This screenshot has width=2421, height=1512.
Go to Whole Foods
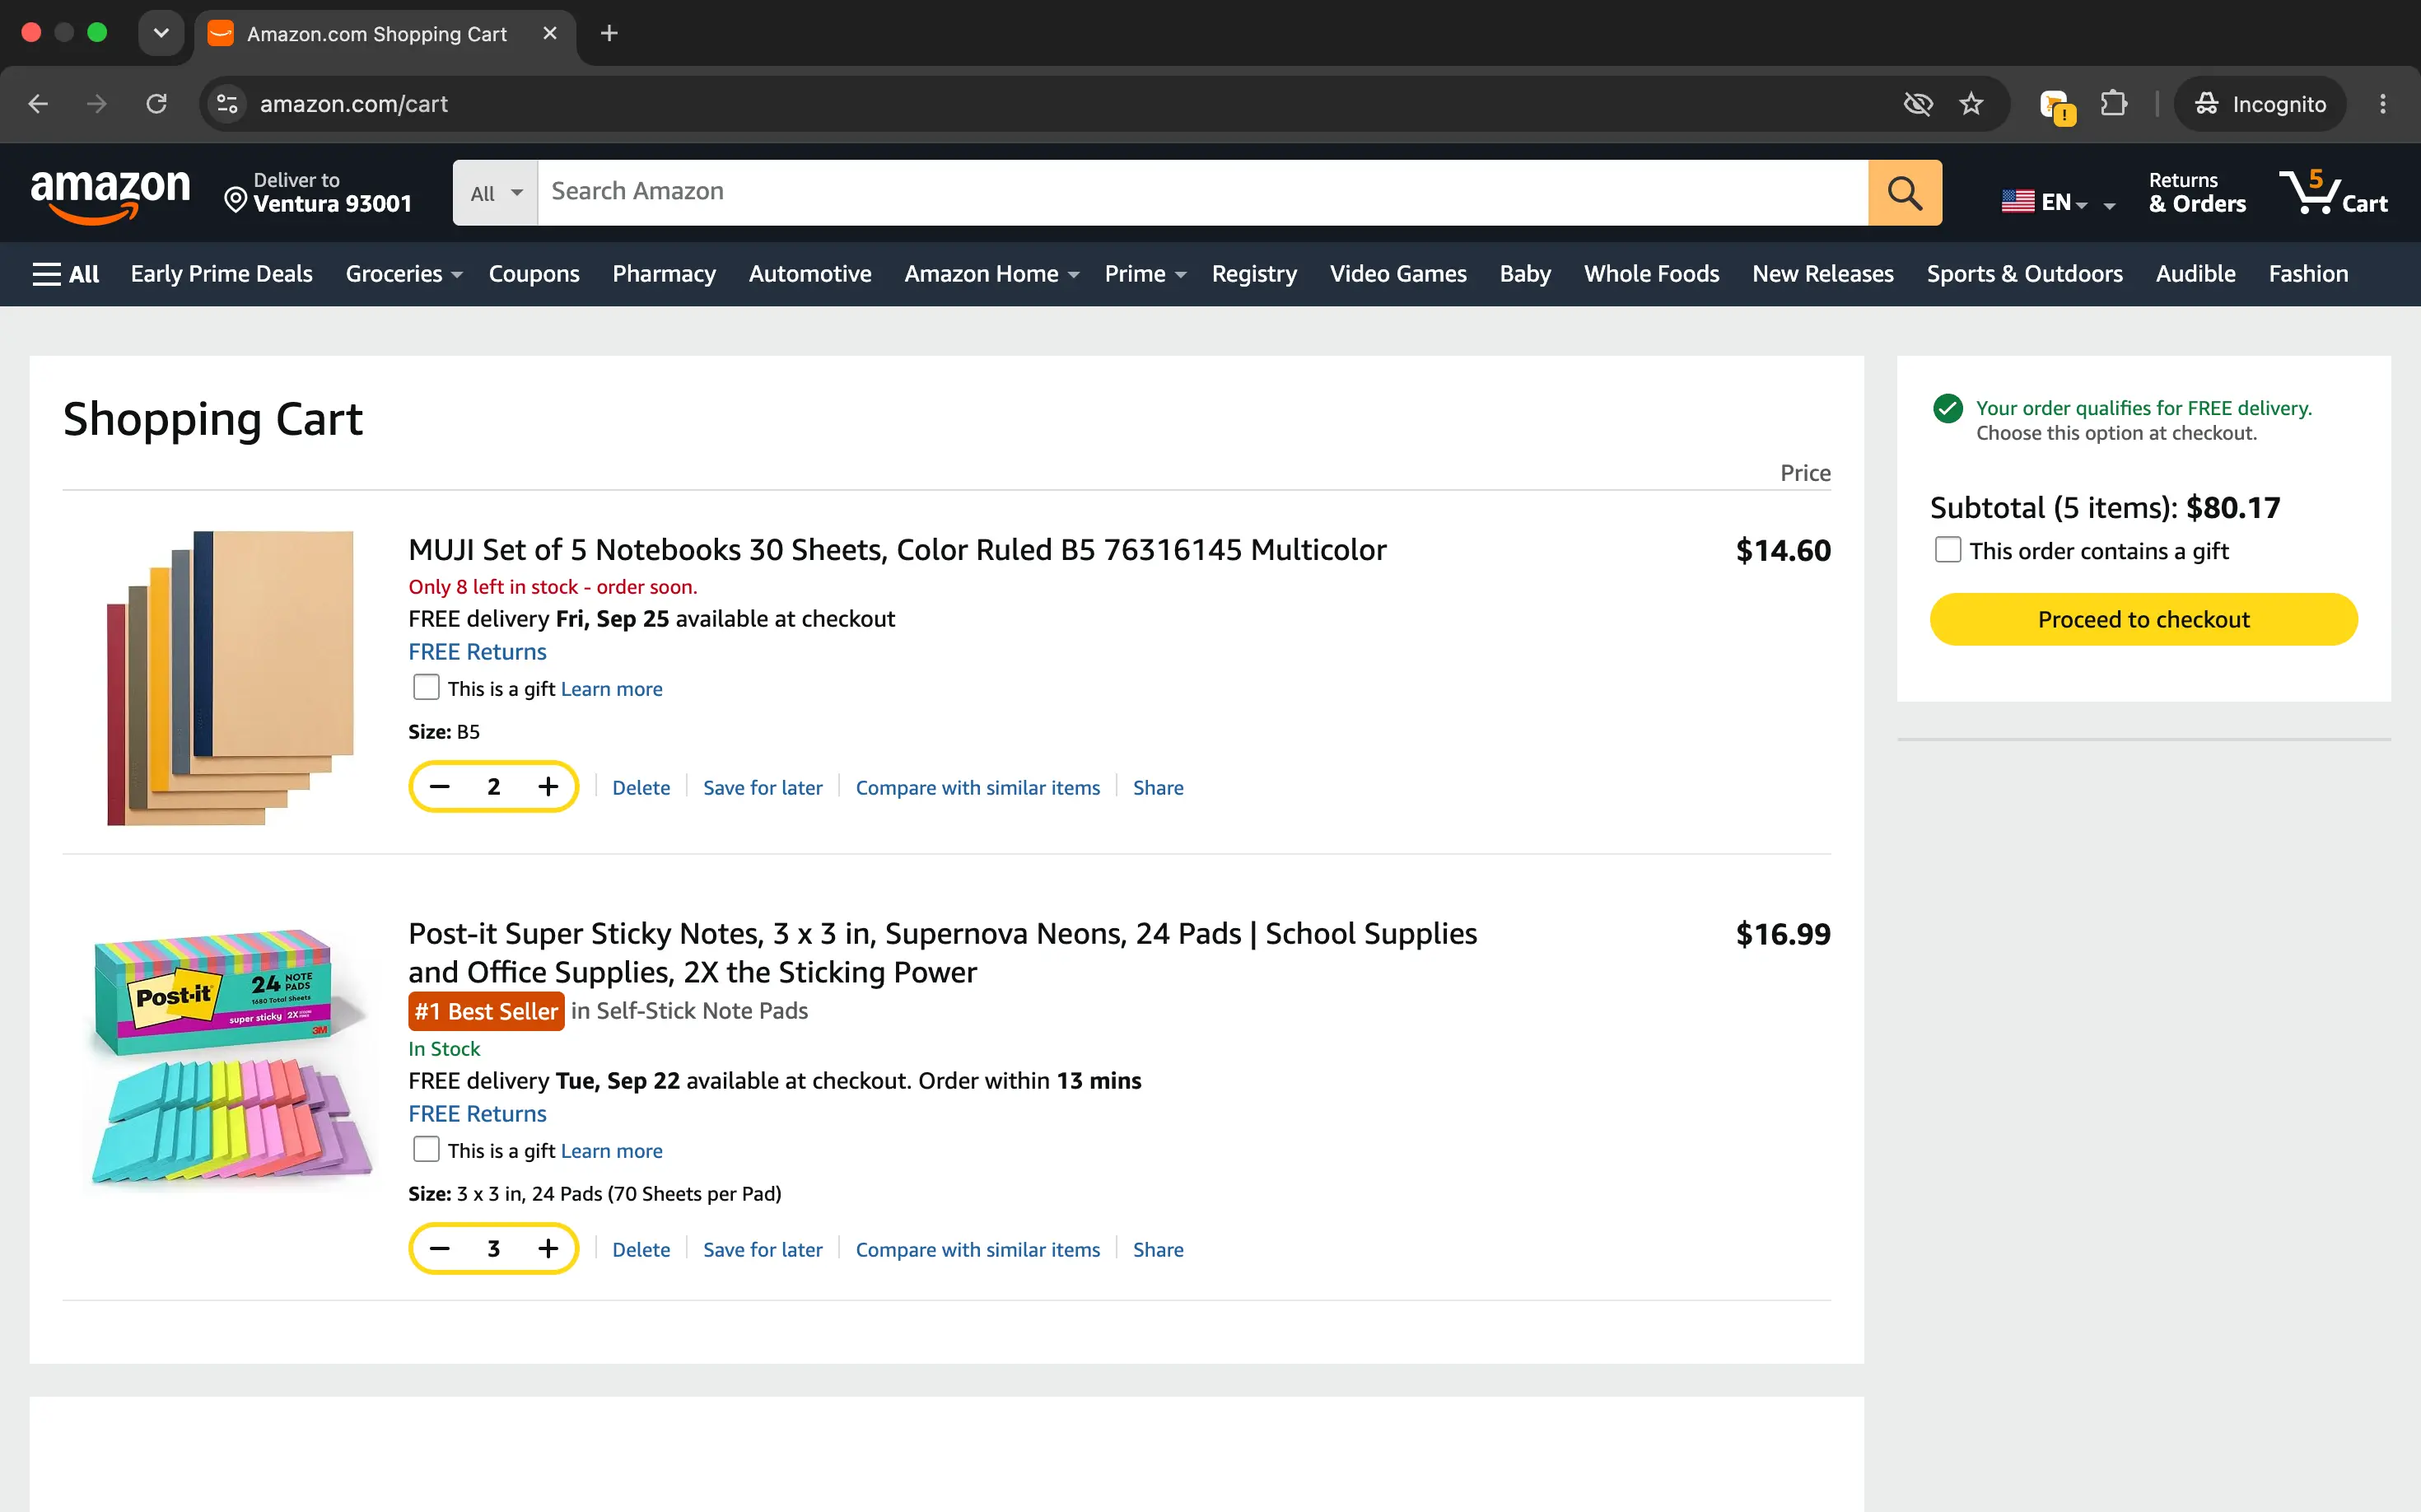click(x=1651, y=274)
